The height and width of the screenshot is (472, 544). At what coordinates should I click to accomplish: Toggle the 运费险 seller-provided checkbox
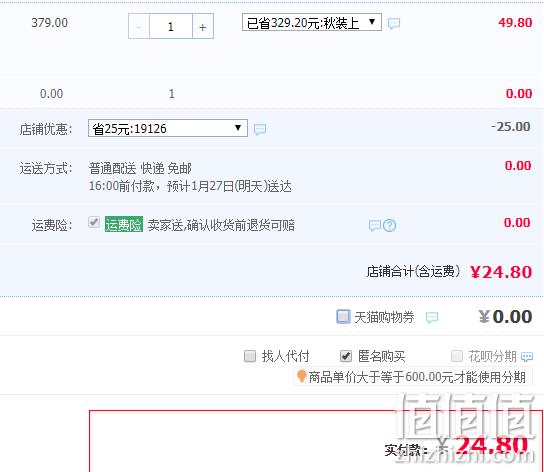coord(94,222)
